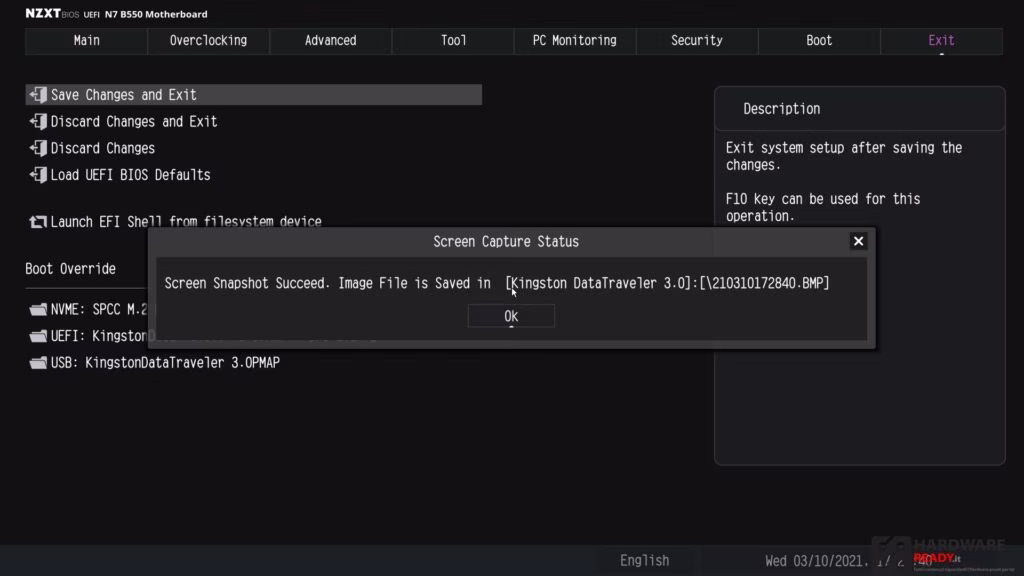Click the Screen Capture Status title
This screenshot has height=576, width=1024.
coord(506,242)
